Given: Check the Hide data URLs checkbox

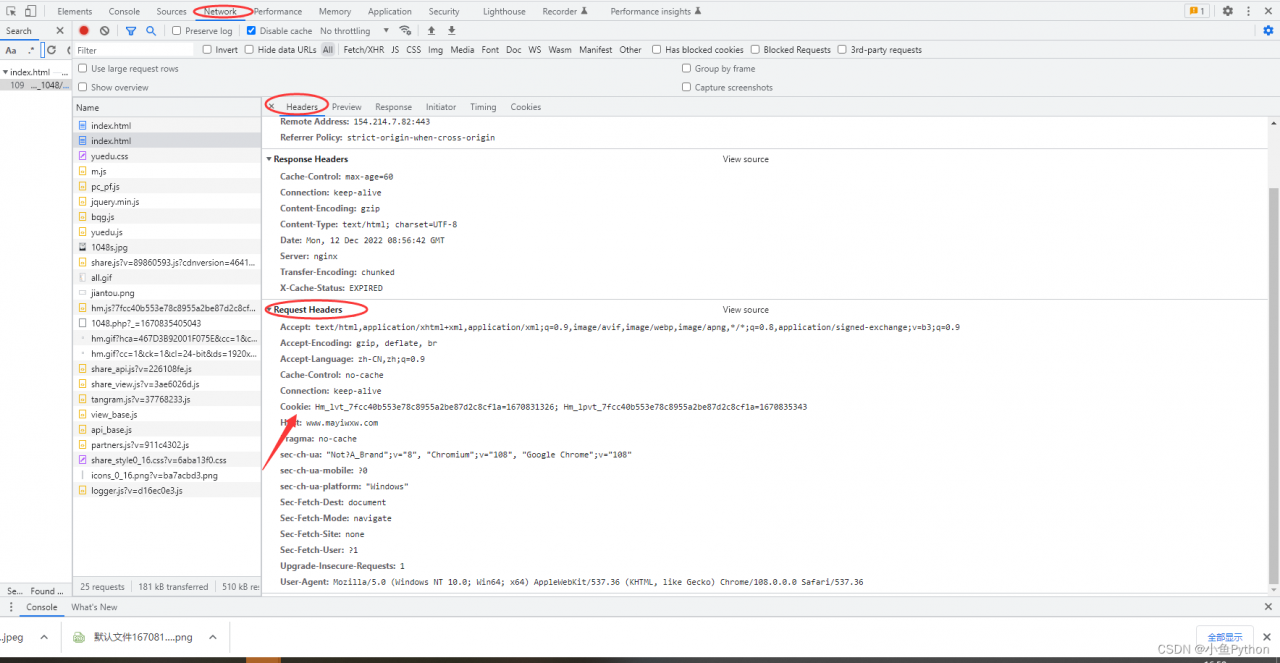Looking at the screenshot, I should (x=250, y=49).
